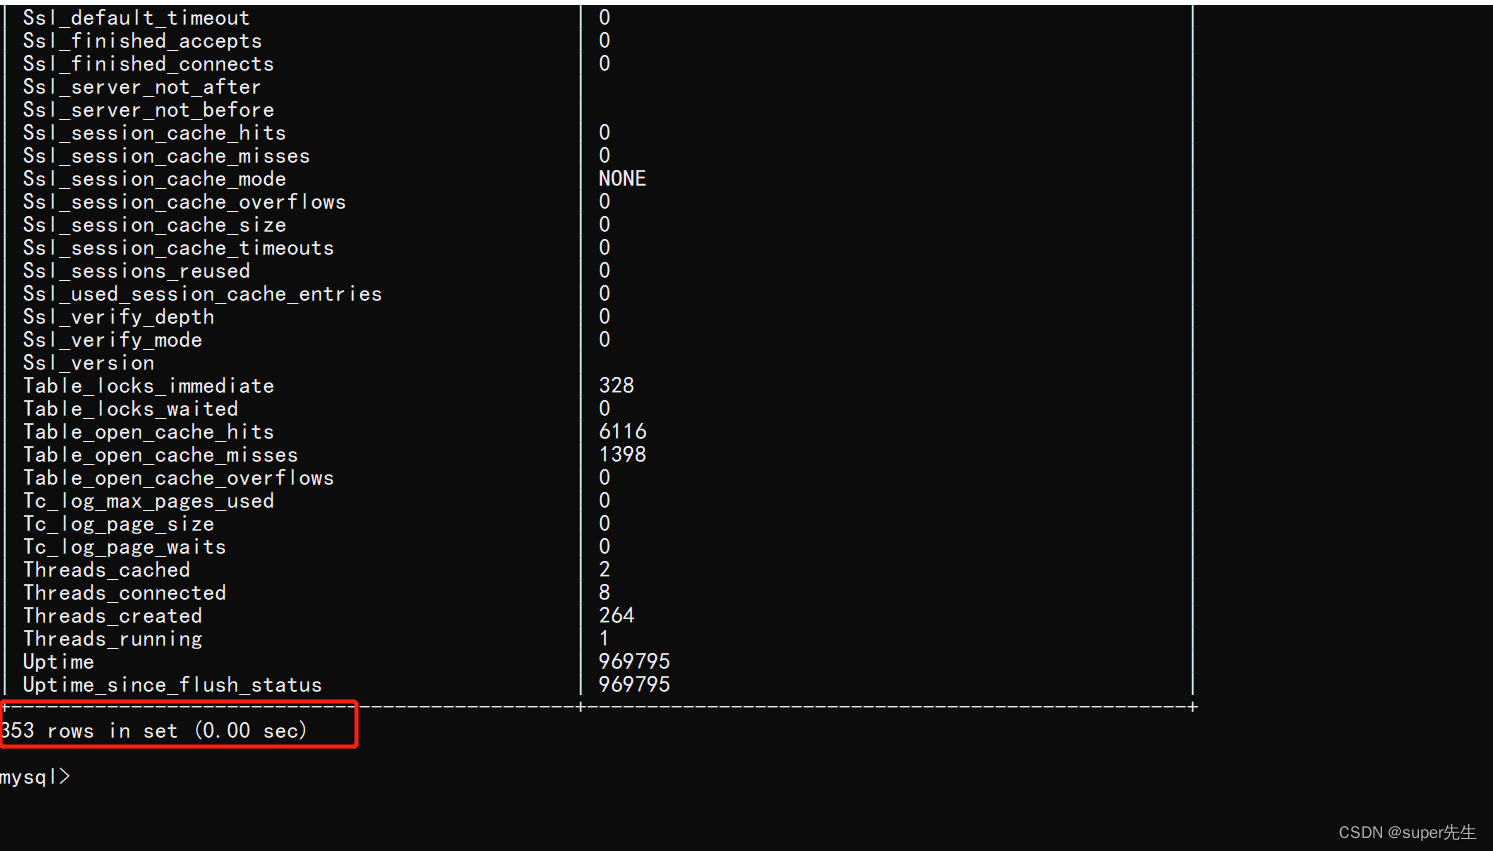This screenshot has width=1493, height=851.
Task: Click Threads_connected variable name
Action: pos(124,593)
